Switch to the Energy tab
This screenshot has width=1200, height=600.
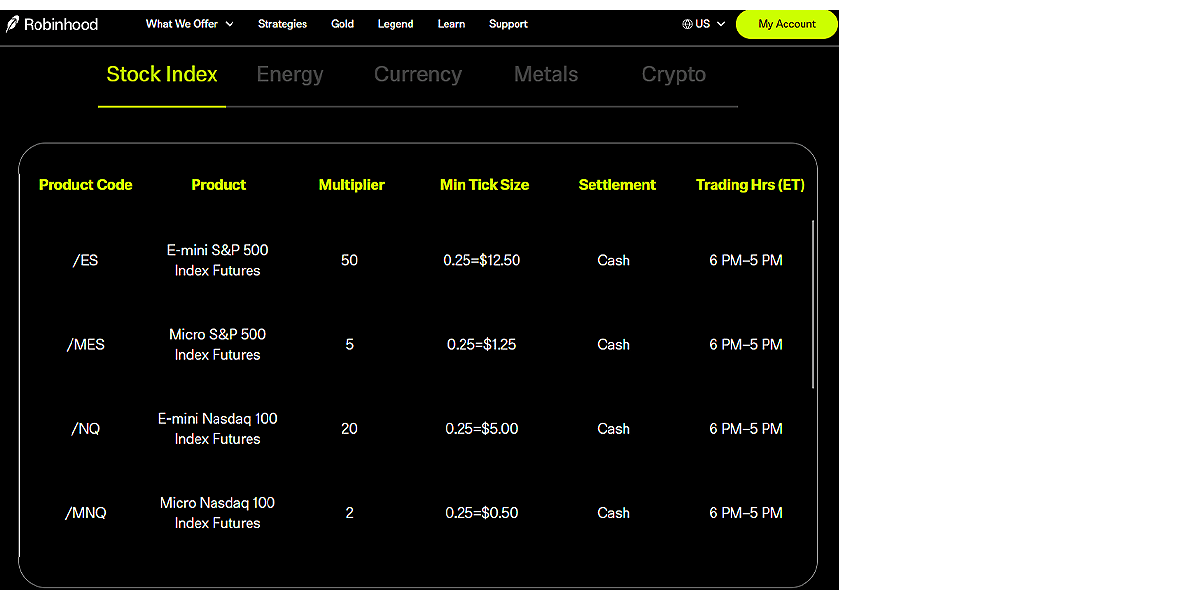[x=290, y=75]
